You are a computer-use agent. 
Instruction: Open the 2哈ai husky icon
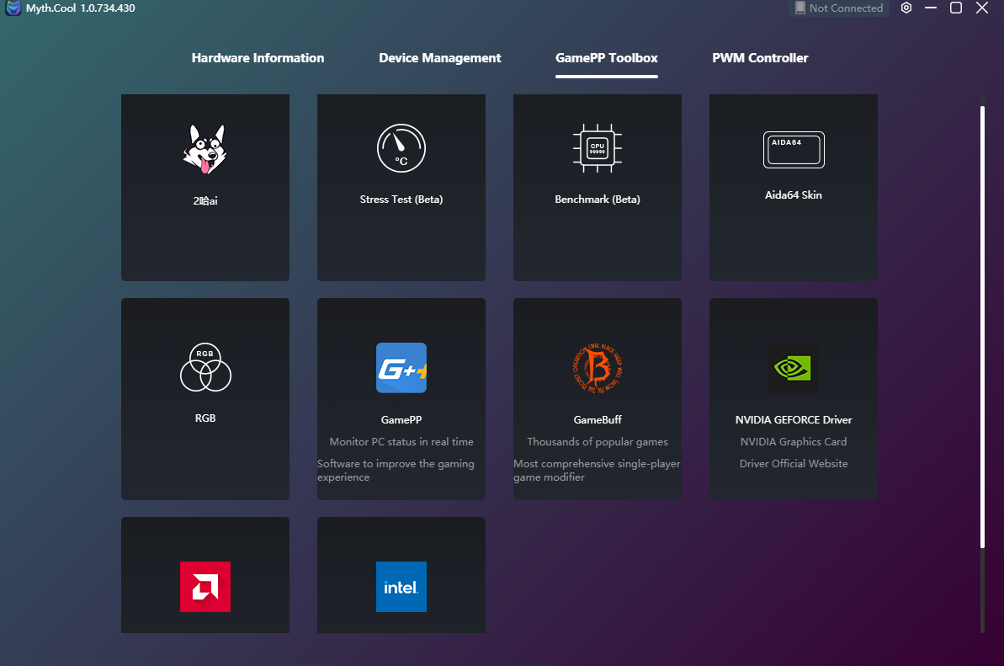tap(205, 149)
